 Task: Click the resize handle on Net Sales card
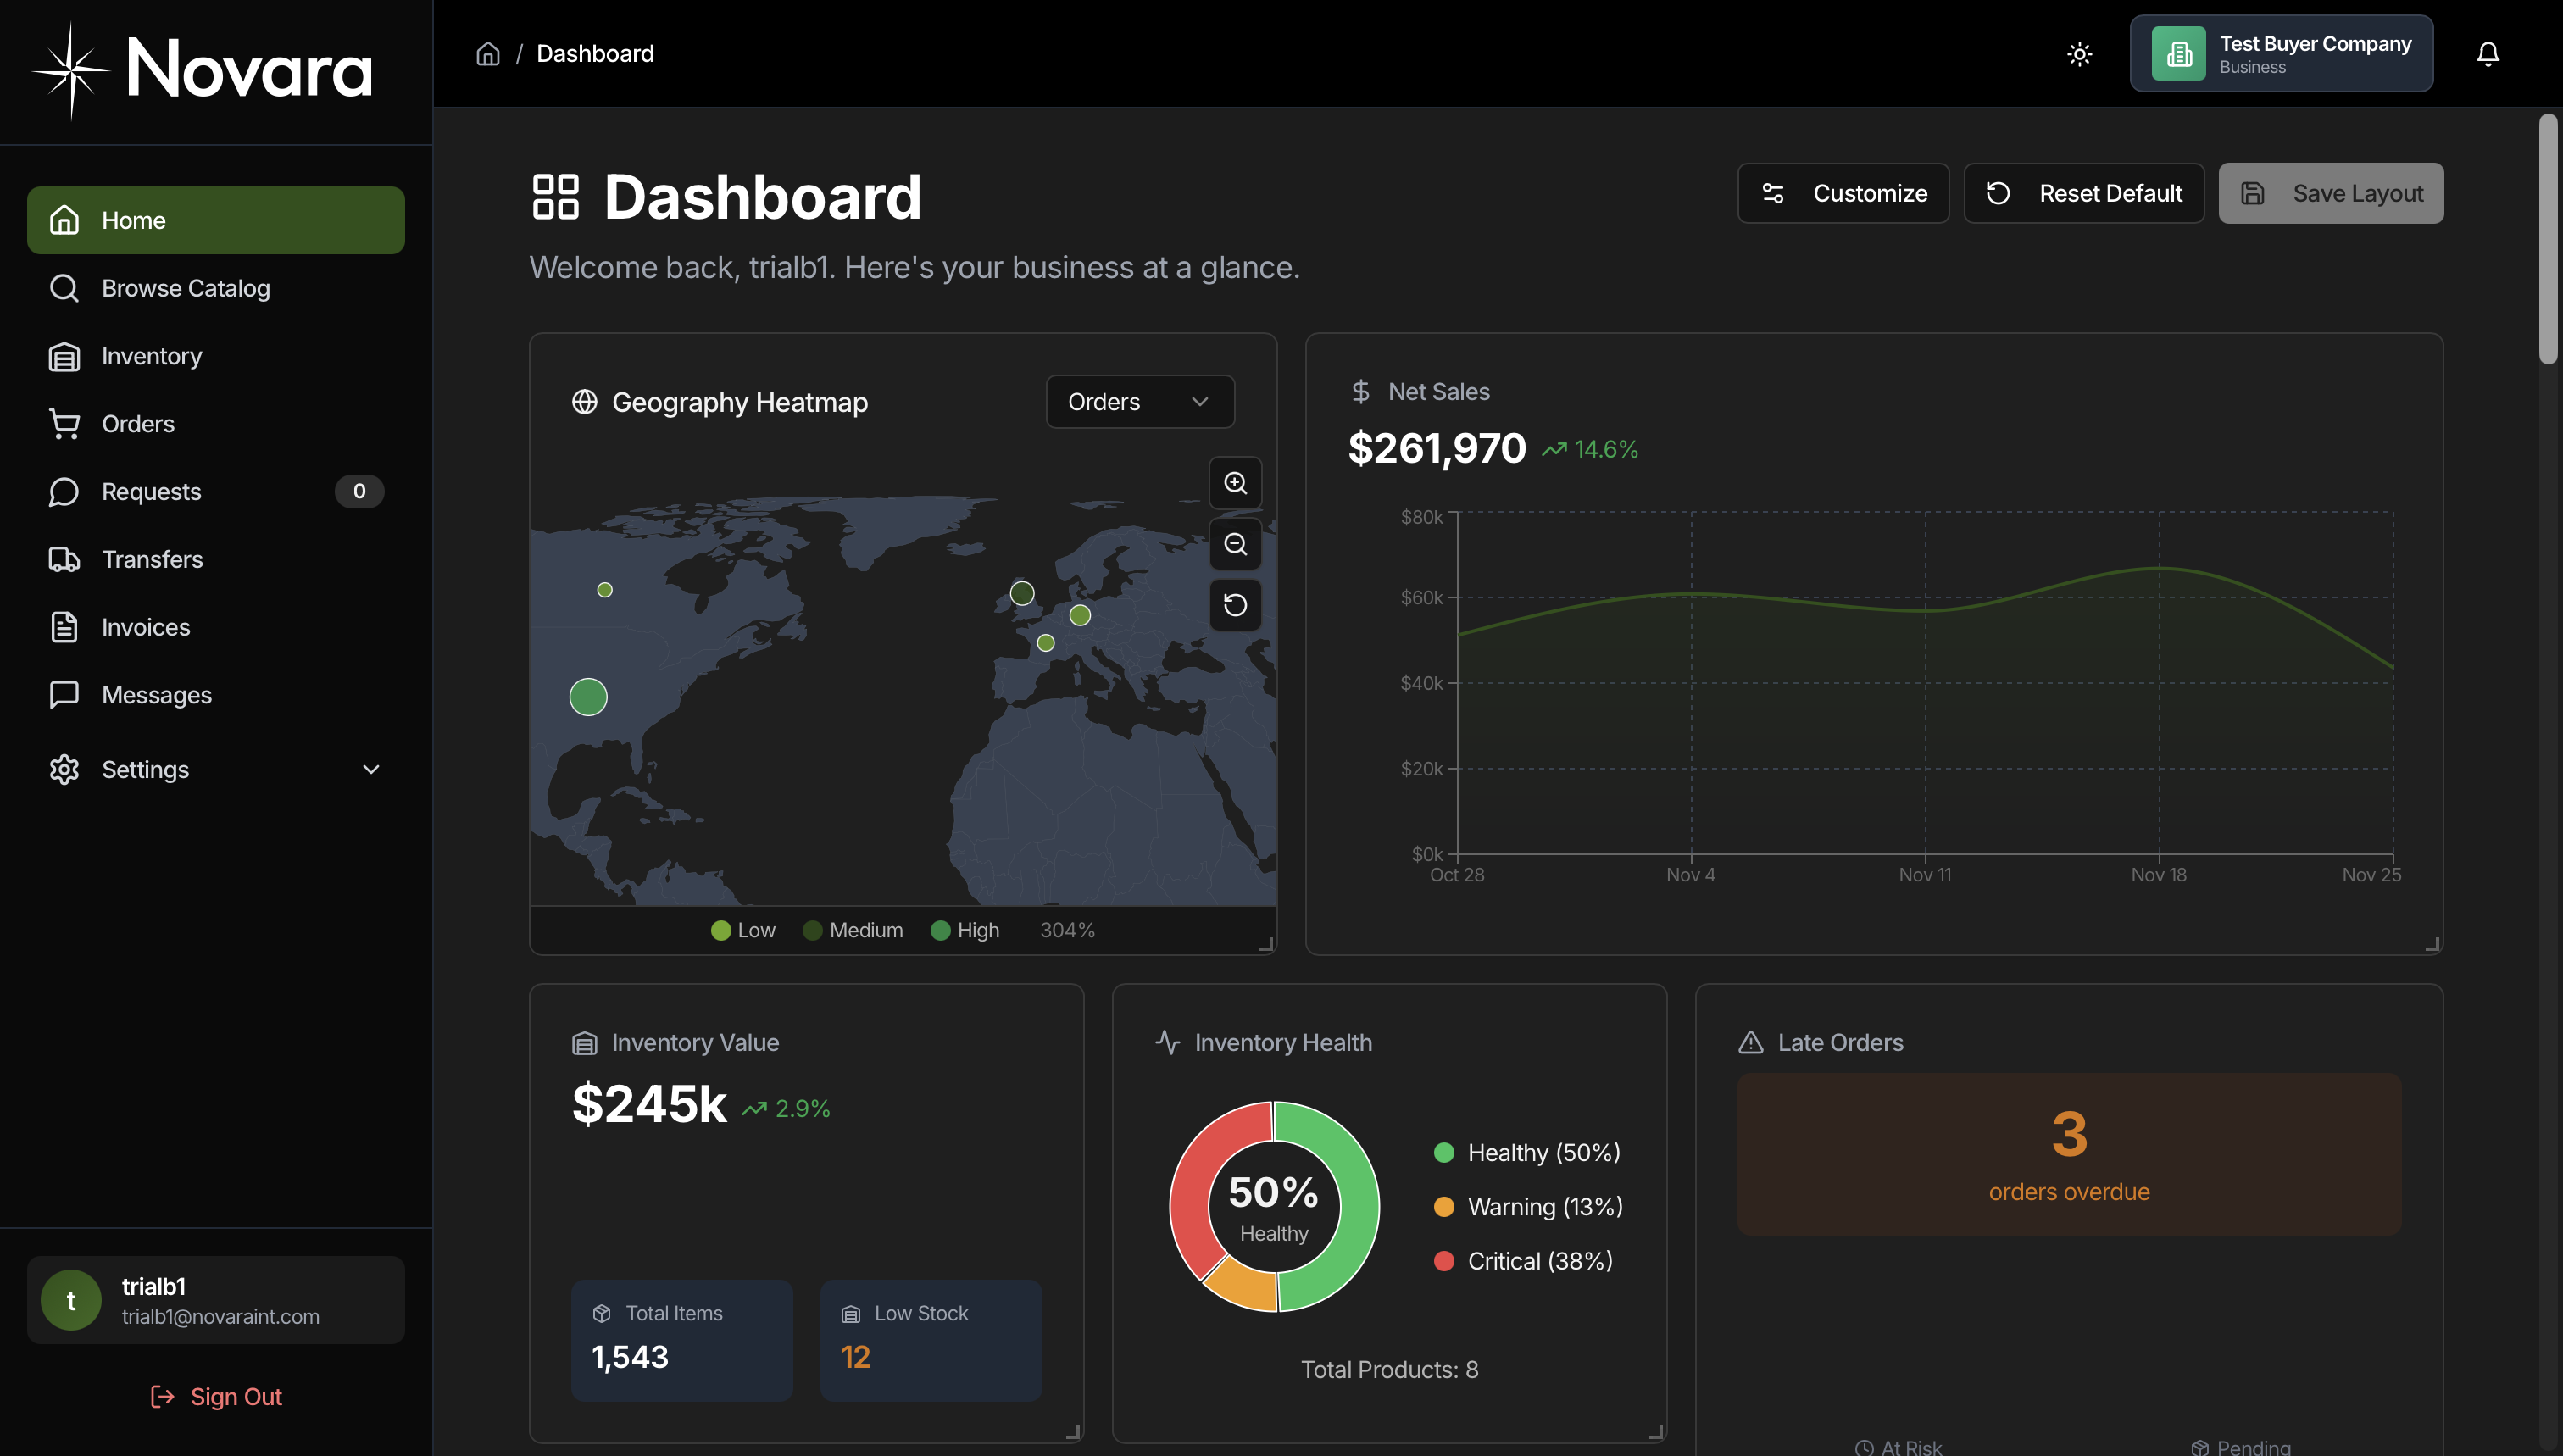[x=2432, y=943]
